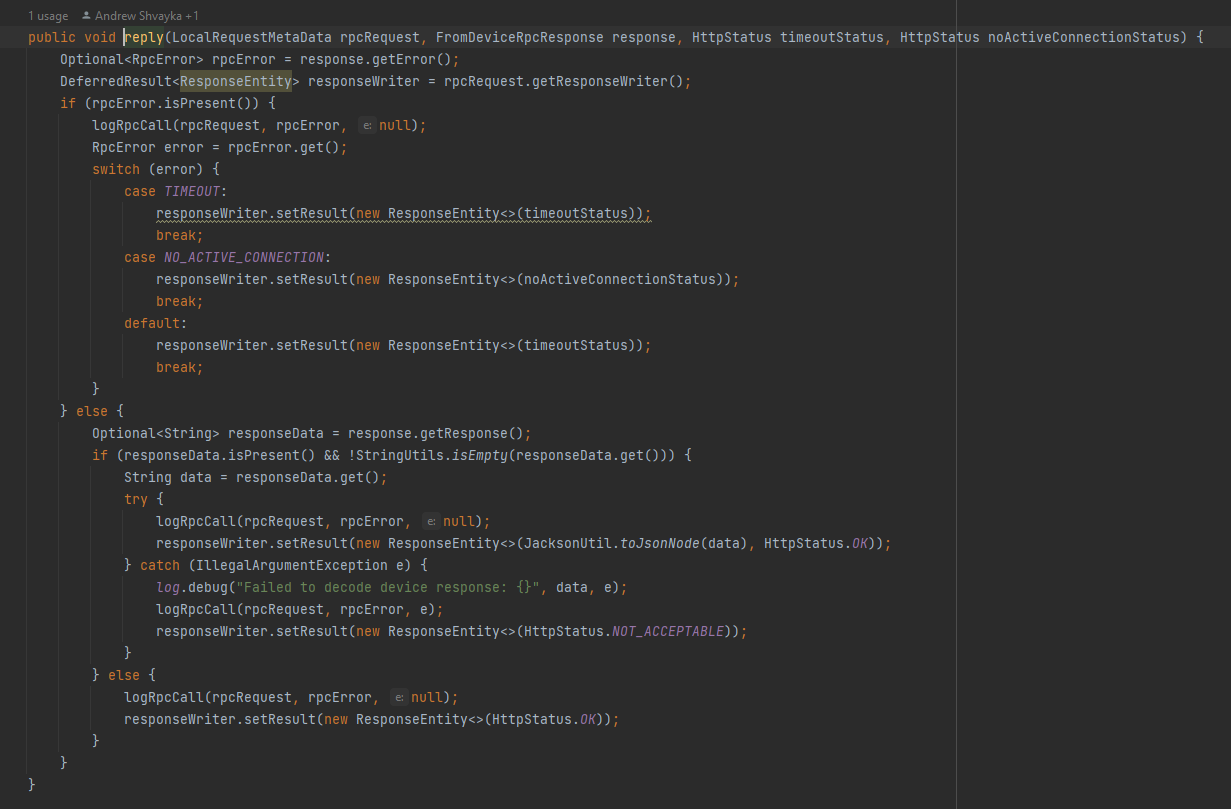Click the 'toJsonNode' method call
The image size is (1231, 809).
(x=660, y=543)
